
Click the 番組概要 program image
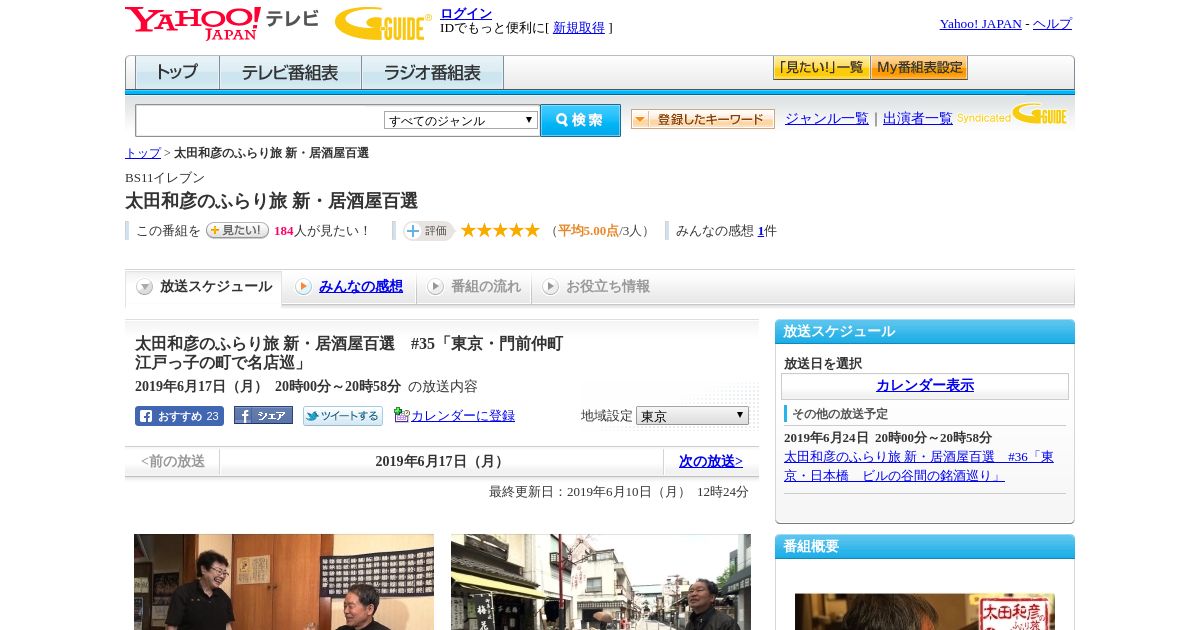pos(925,611)
